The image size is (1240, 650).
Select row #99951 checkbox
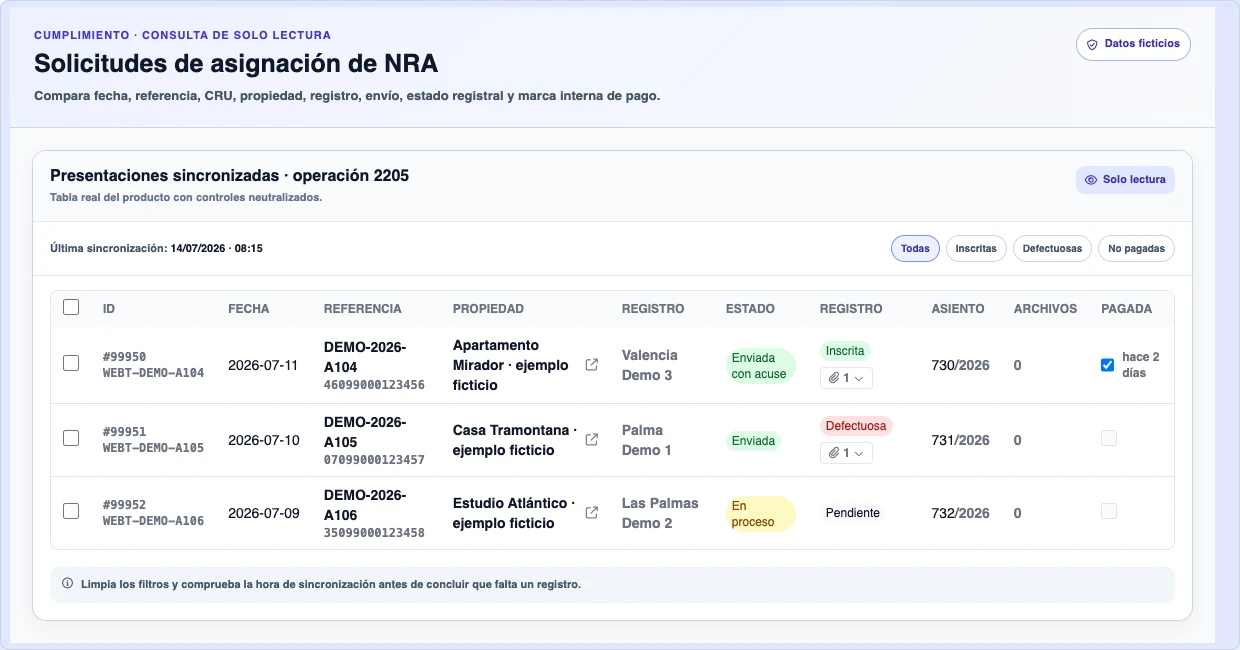pos(71,439)
